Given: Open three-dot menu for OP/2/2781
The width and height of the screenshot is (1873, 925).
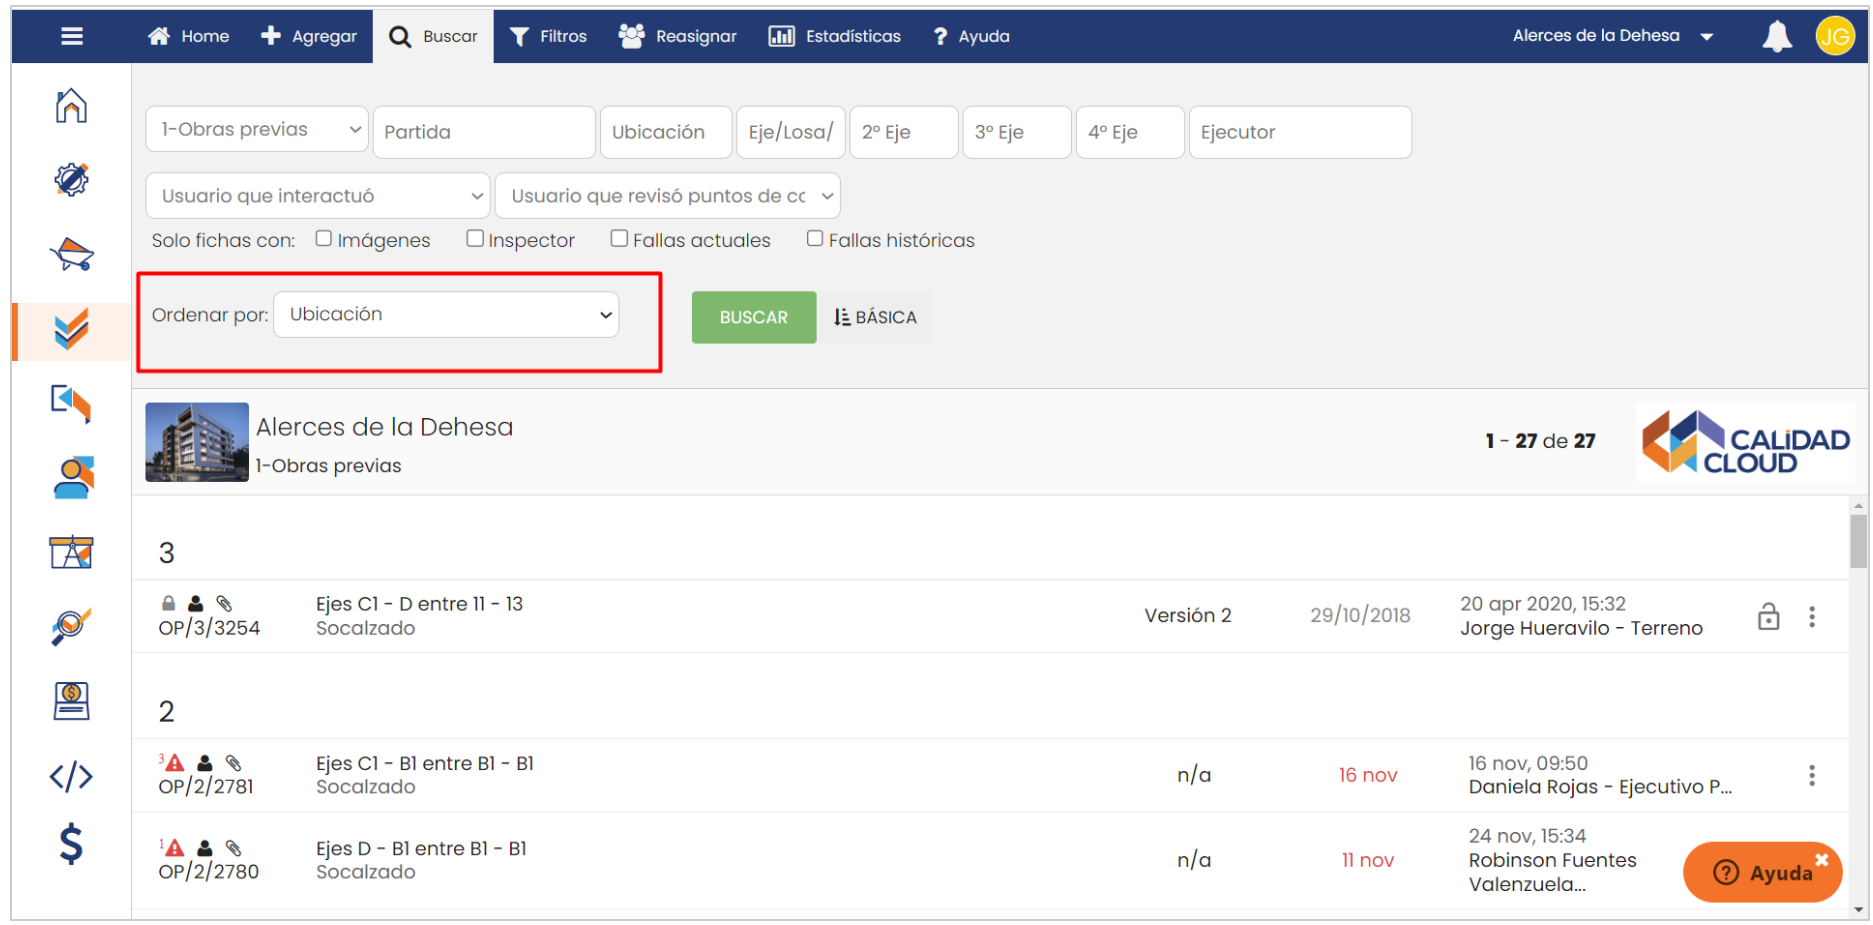Looking at the screenshot, I should point(1811,775).
